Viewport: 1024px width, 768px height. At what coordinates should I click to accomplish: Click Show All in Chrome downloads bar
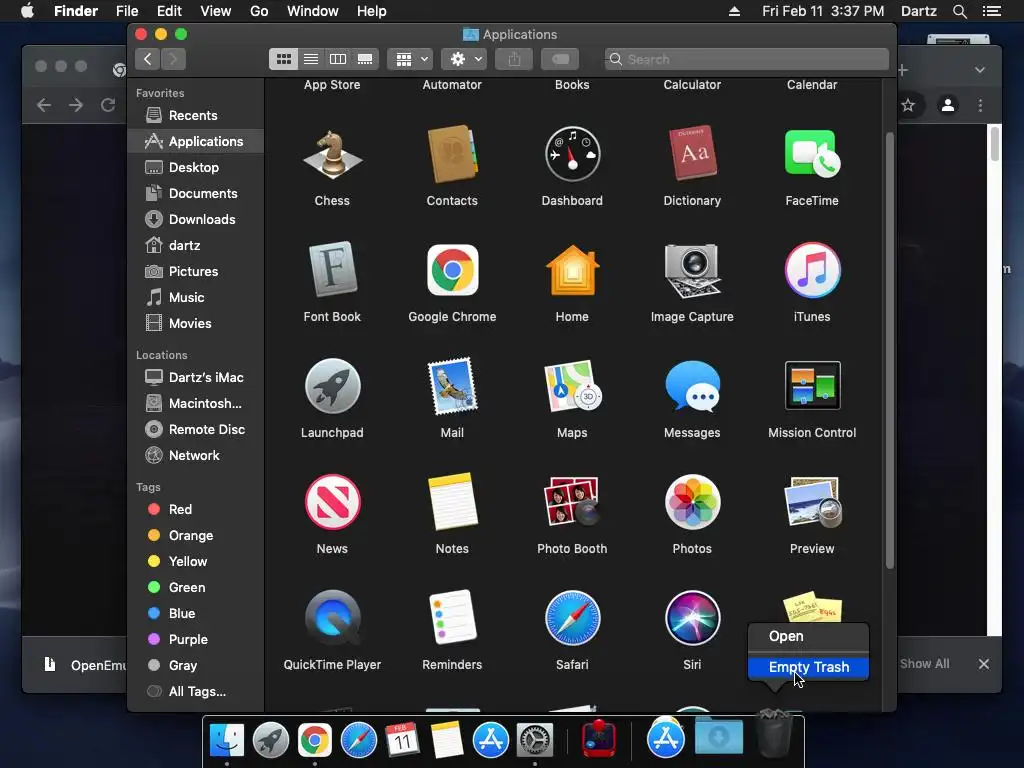point(924,664)
